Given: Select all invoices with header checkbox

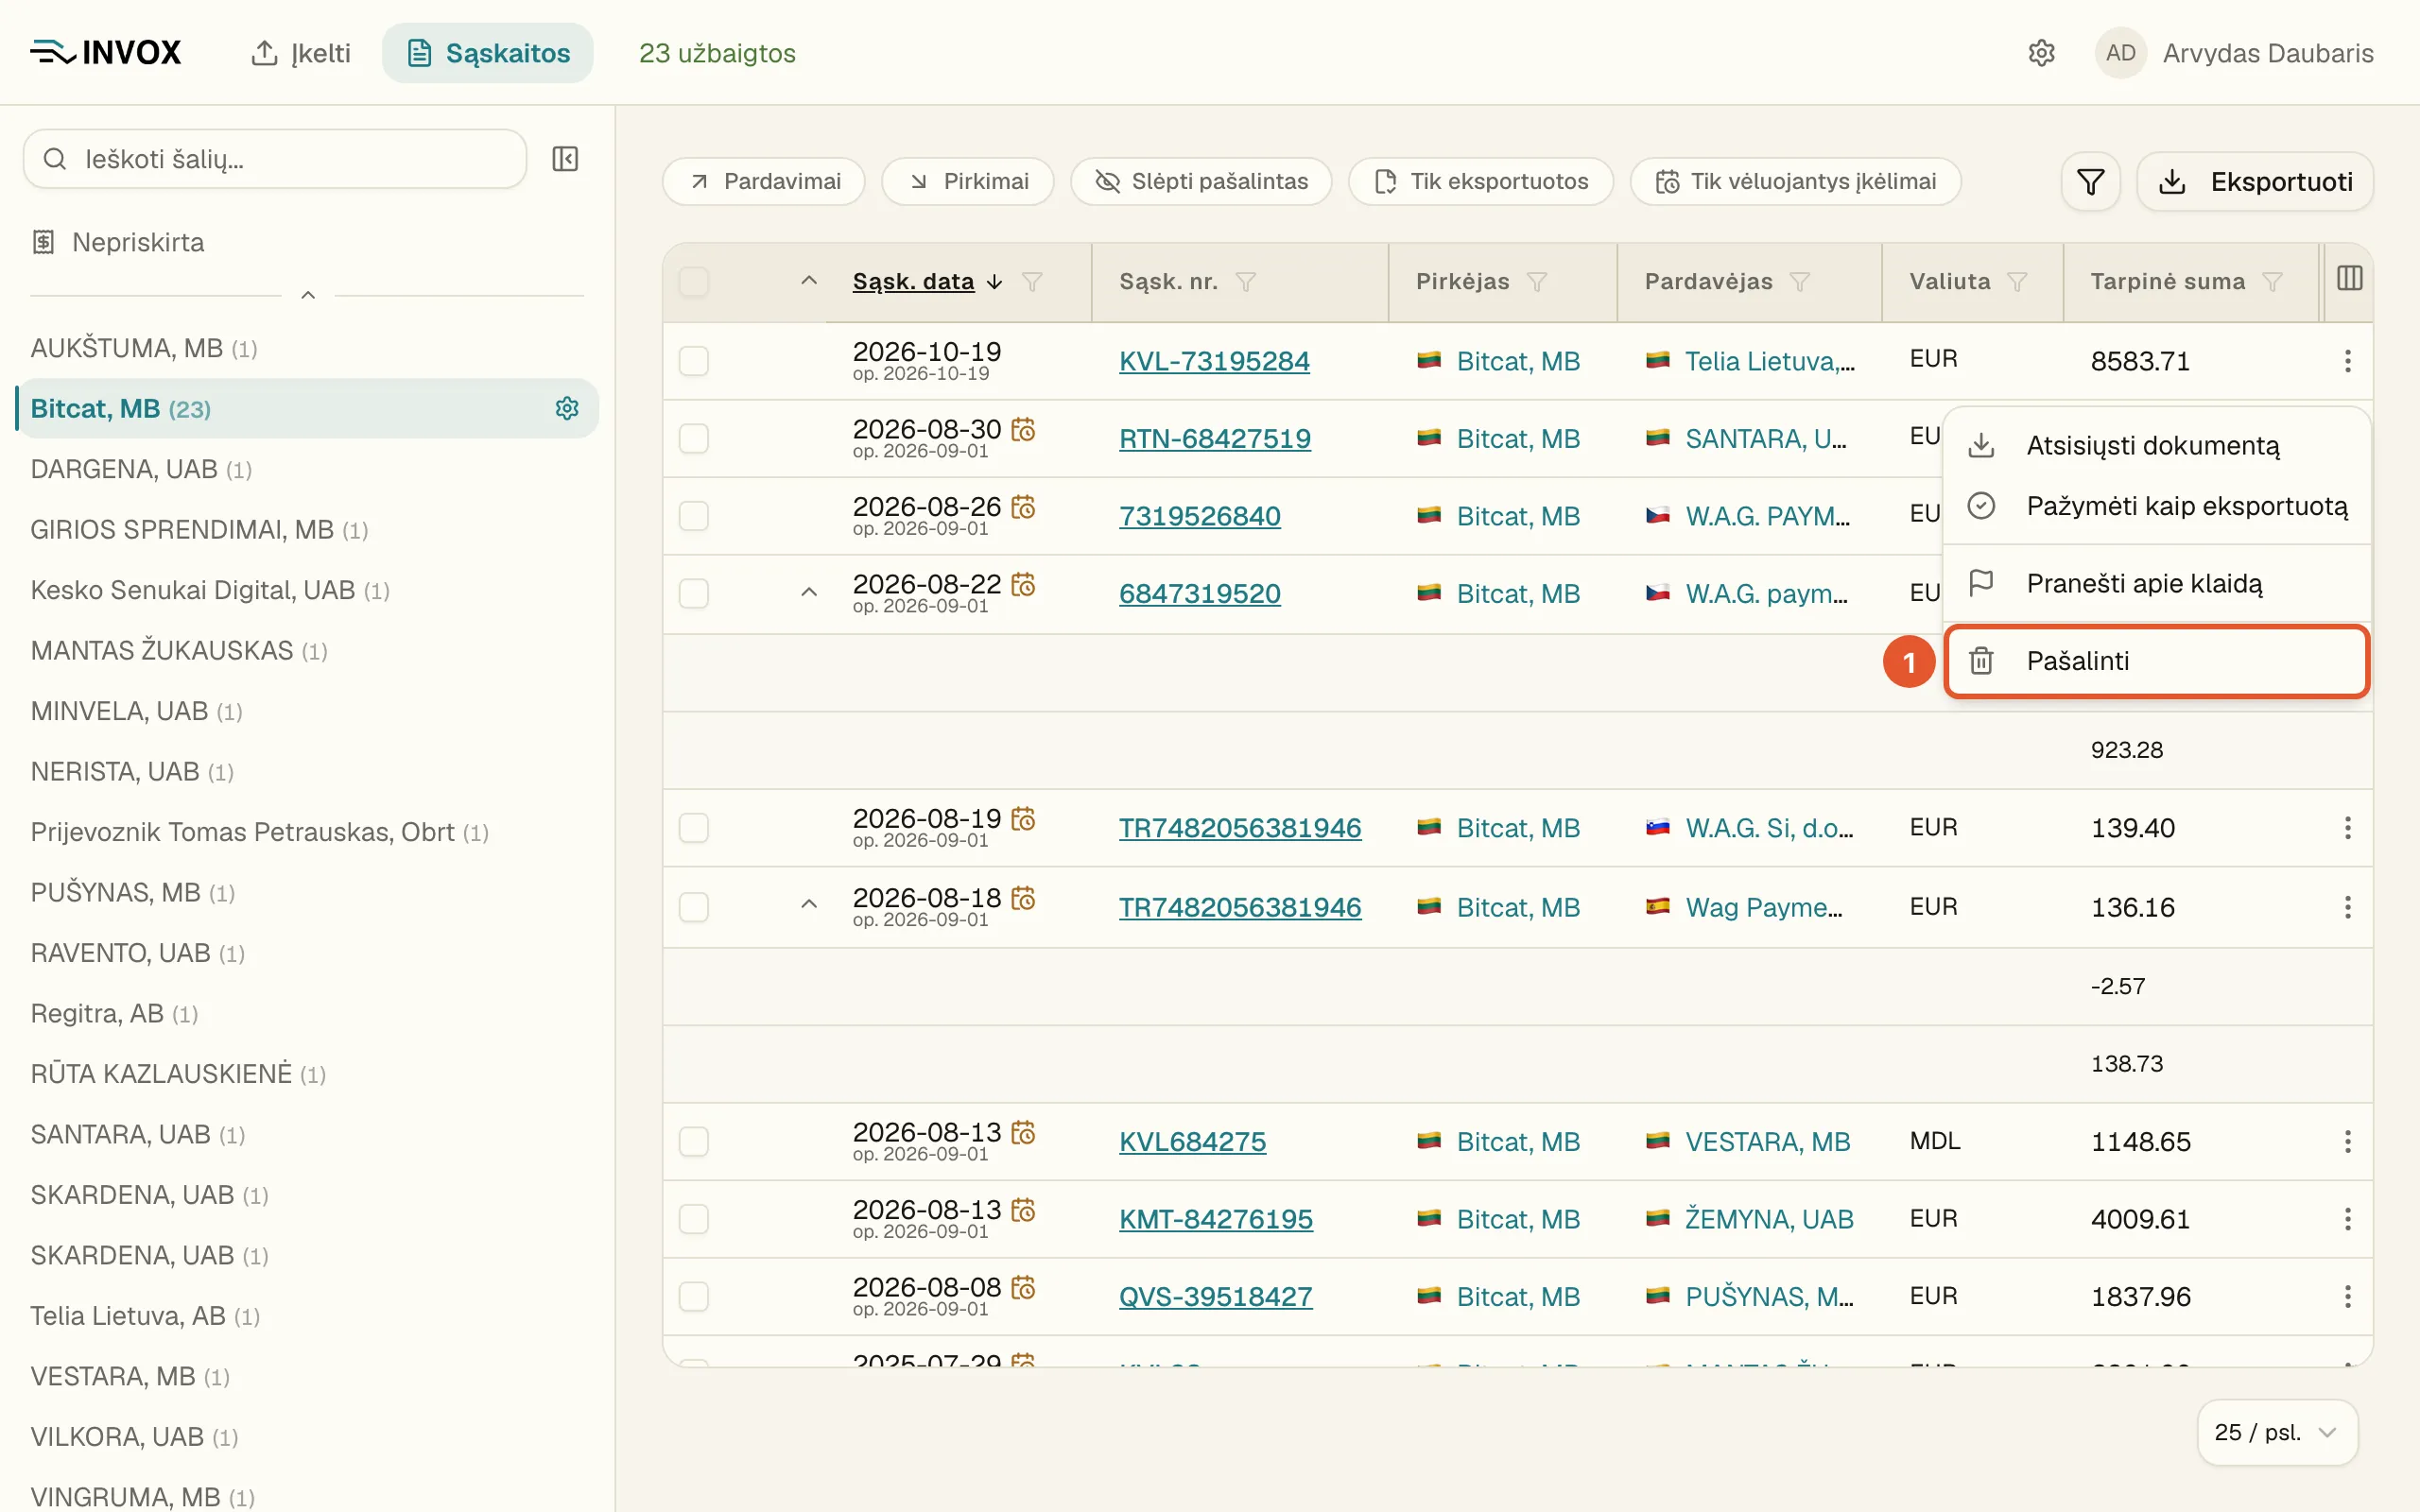Looking at the screenshot, I should click(x=693, y=282).
